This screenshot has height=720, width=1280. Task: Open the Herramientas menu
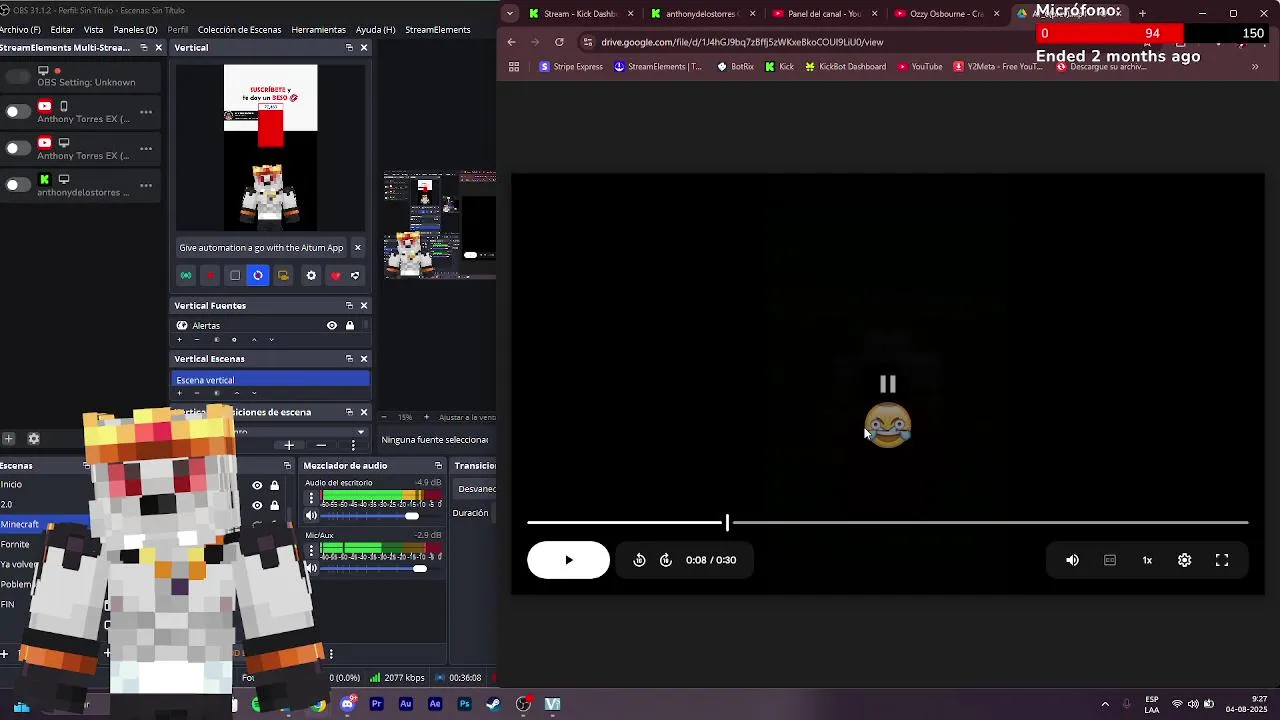tap(318, 30)
